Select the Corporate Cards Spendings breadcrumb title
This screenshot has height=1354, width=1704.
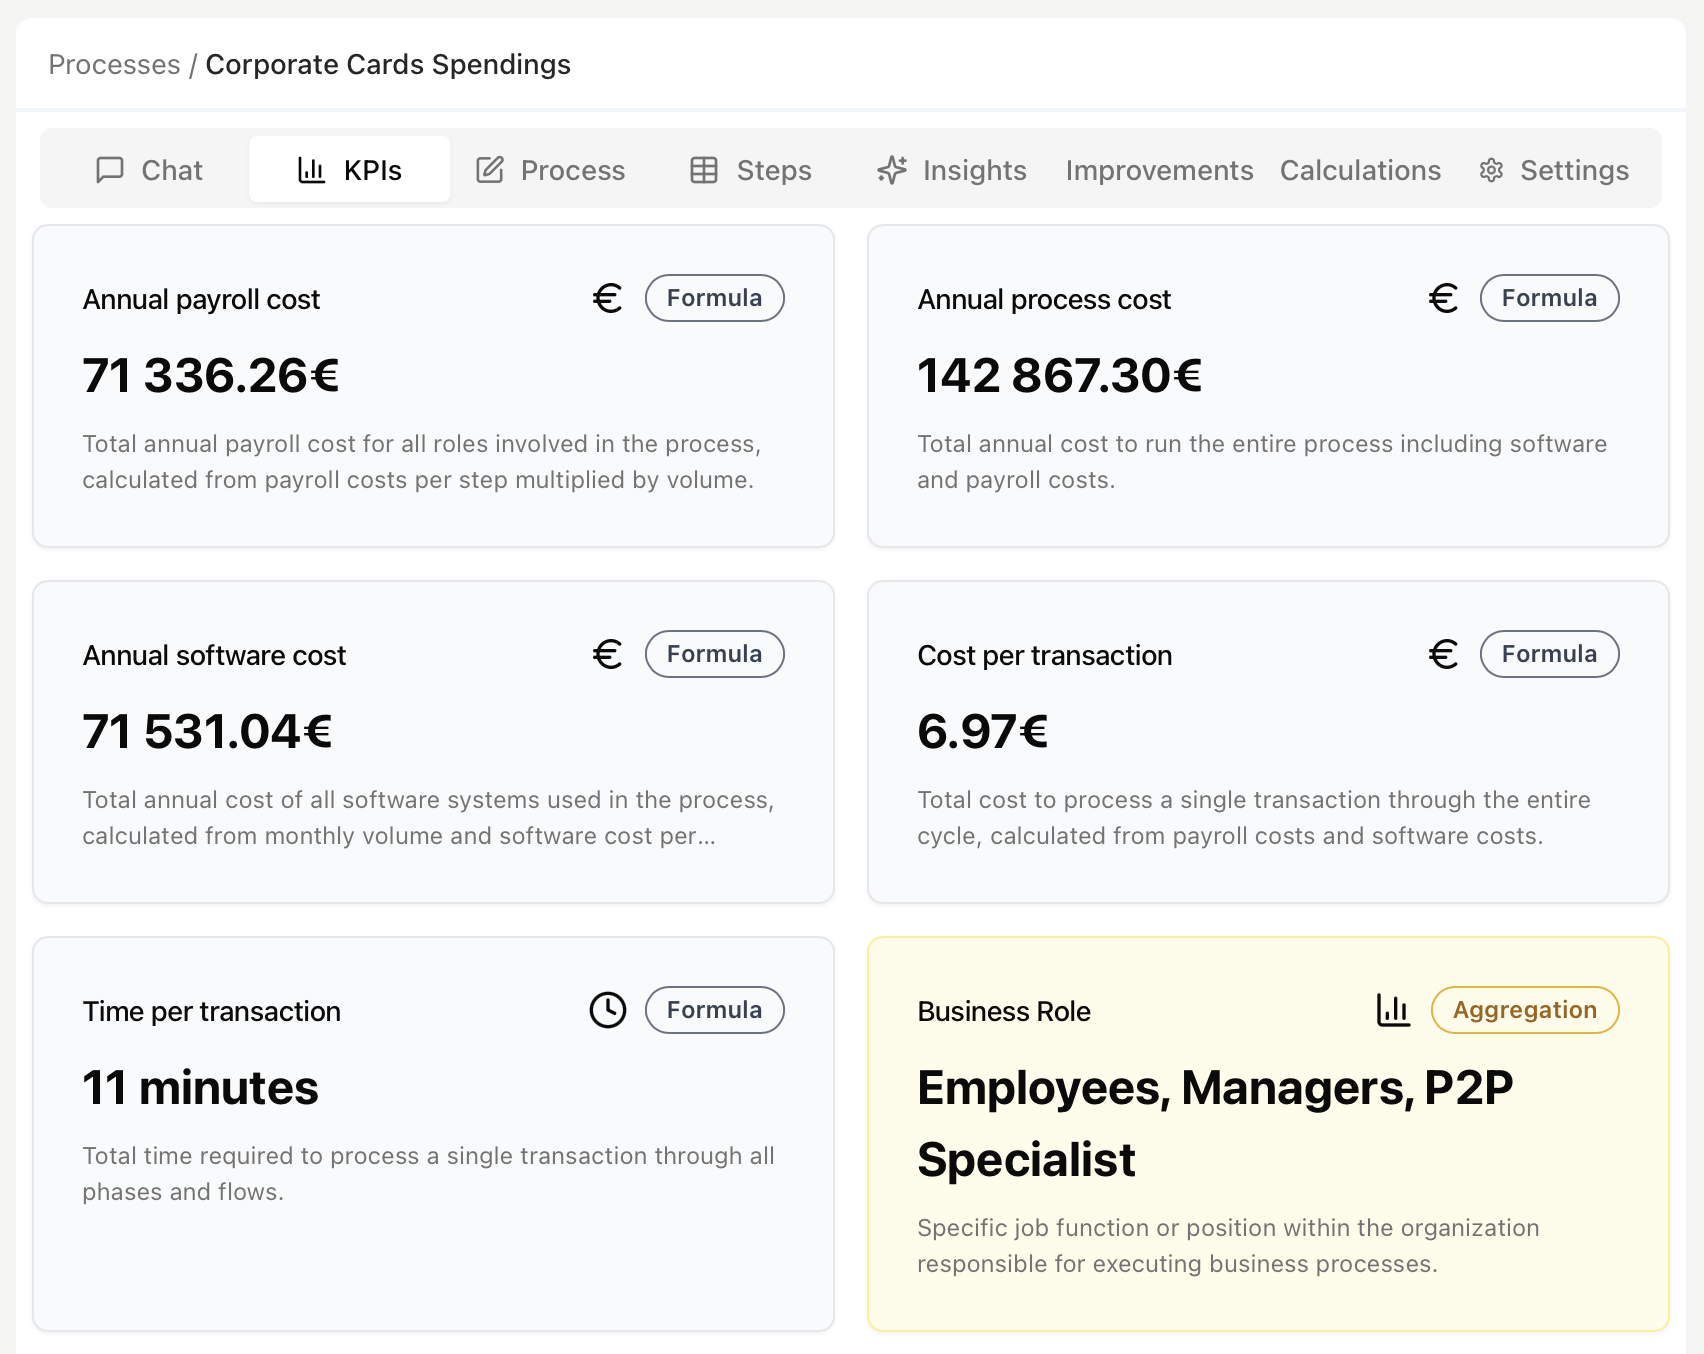pos(388,64)
